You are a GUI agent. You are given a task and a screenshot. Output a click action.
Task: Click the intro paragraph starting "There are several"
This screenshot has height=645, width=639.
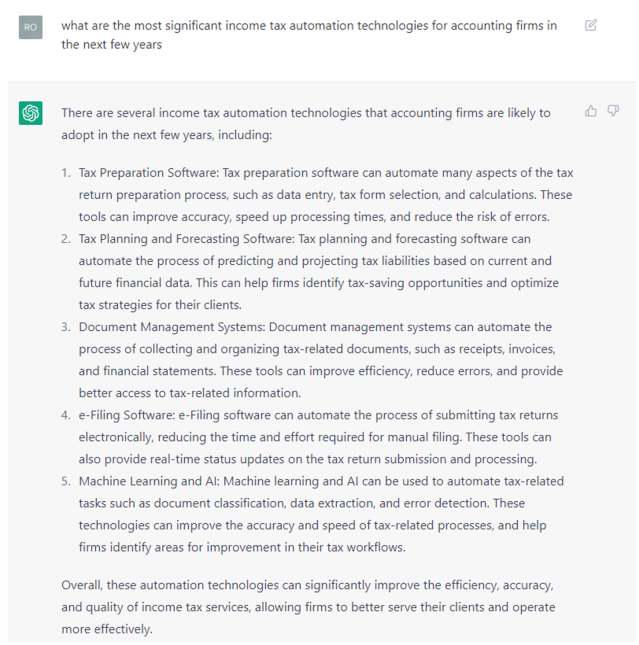tap(305, 123)
